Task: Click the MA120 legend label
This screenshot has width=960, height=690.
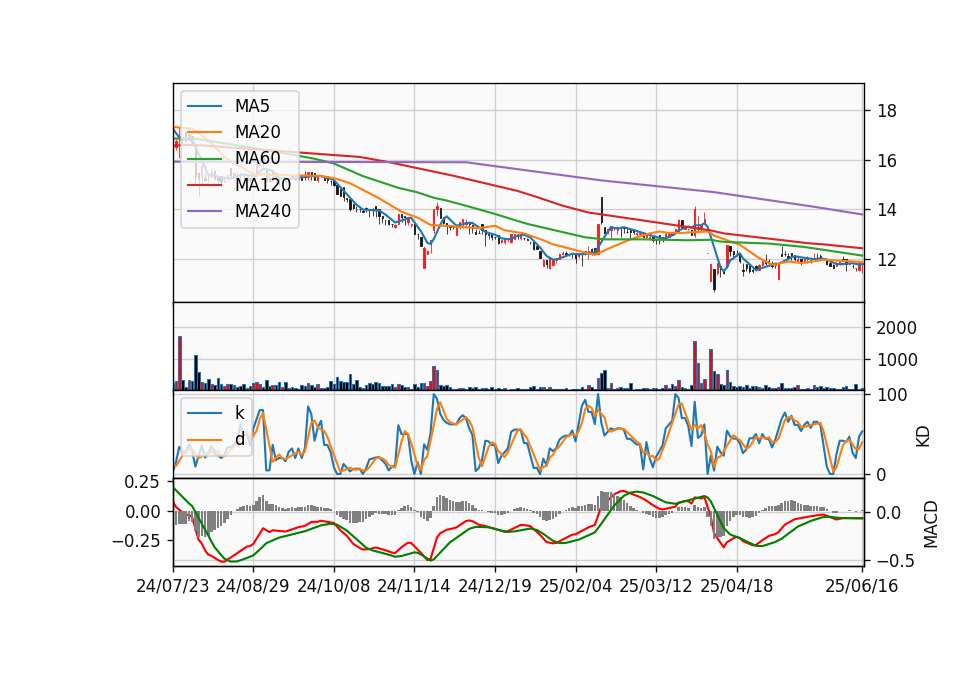Action: click(x=263, y=184)
